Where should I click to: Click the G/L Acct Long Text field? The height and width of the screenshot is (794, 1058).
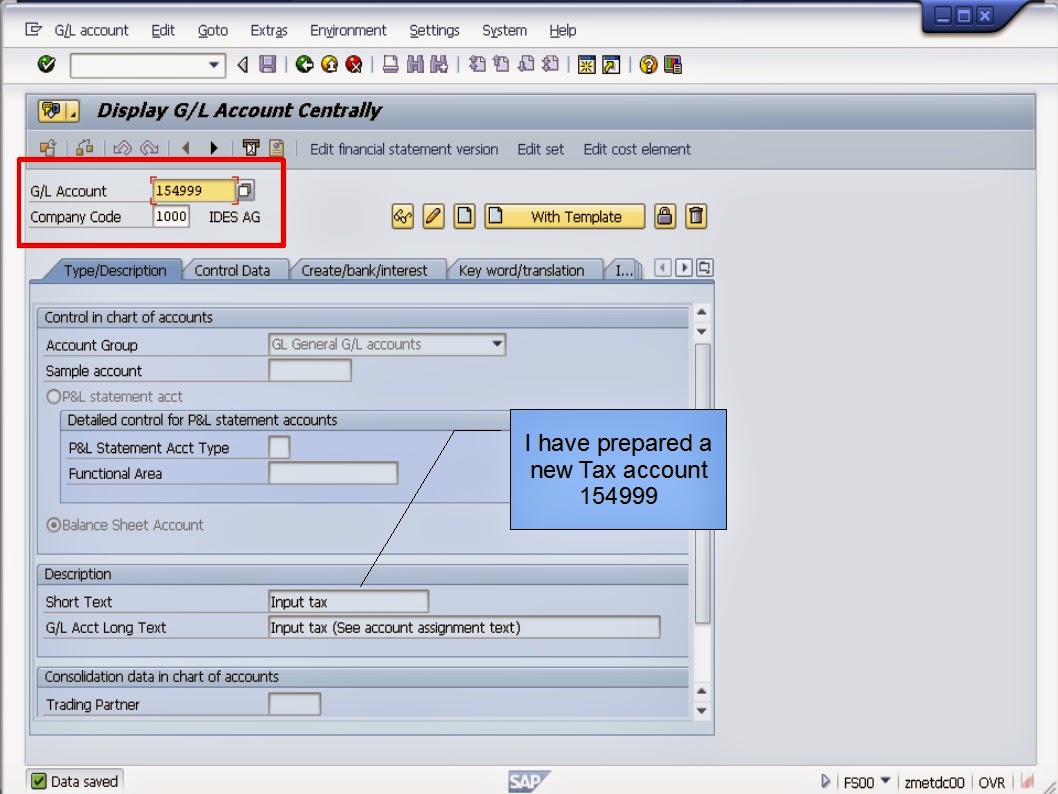point(464,627)
